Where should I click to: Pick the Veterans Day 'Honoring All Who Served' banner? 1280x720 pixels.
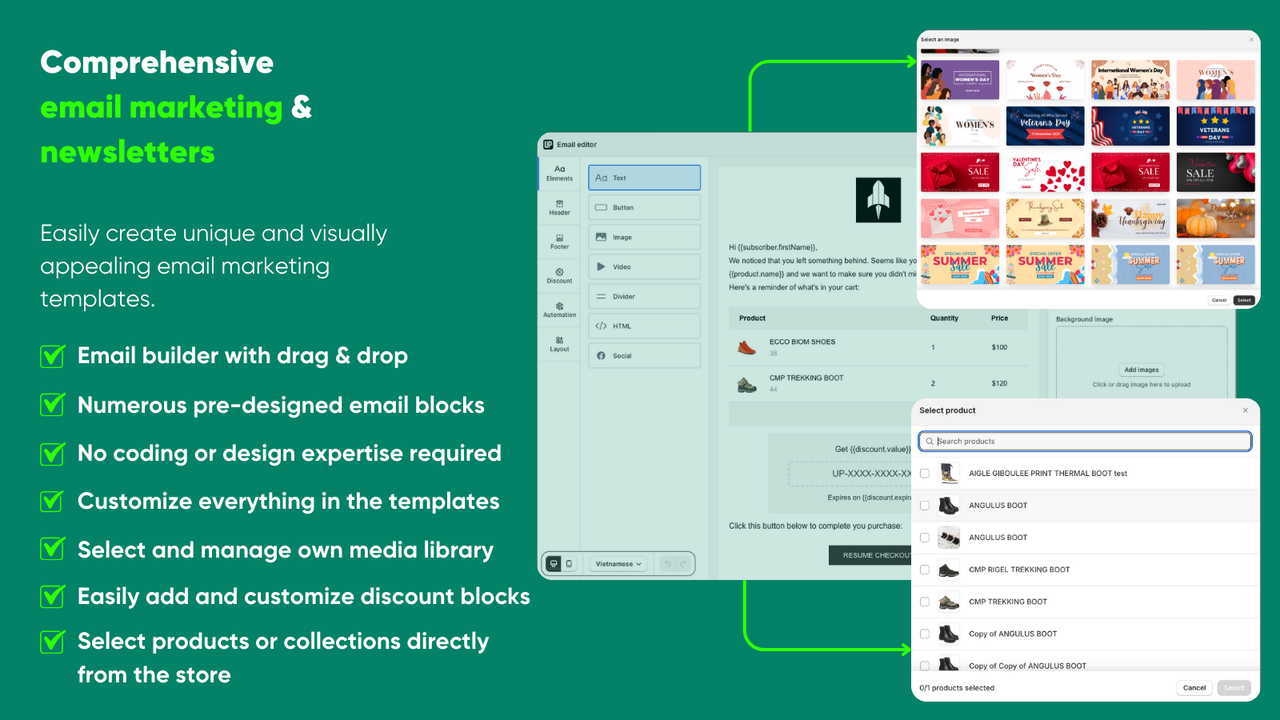tap(1045, 126)
